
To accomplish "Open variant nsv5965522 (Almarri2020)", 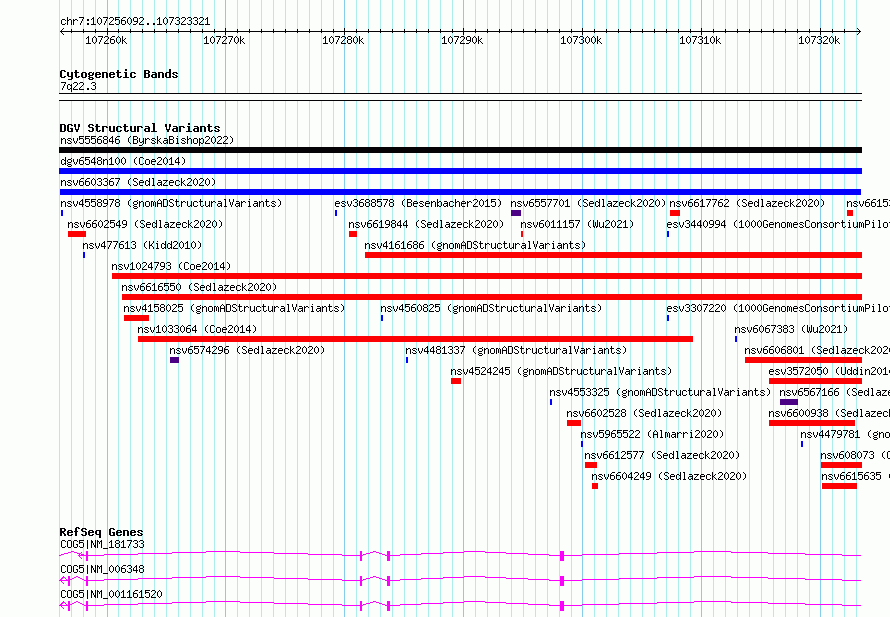I will (652, 434).
